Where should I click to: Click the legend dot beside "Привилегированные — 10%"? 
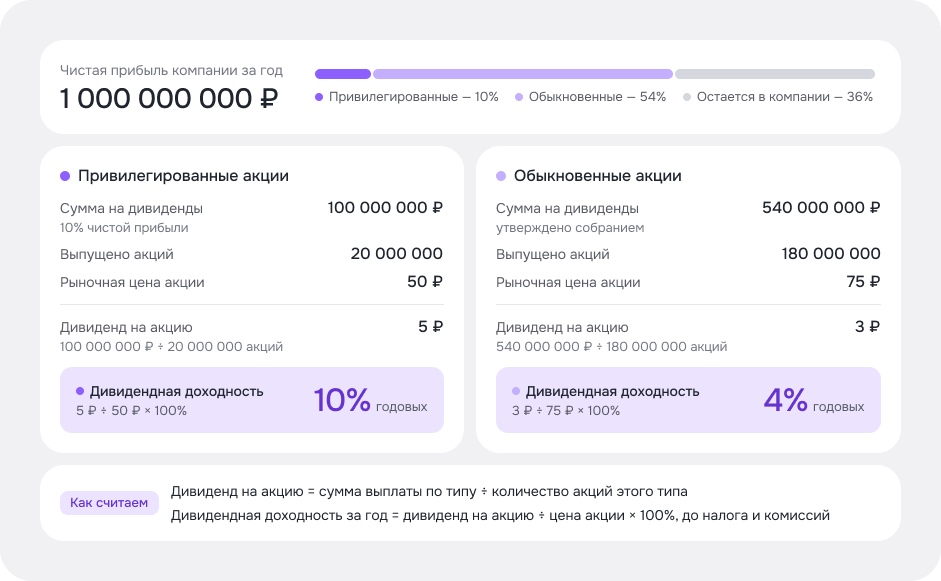pyautogui.click(x=319, y=97)
